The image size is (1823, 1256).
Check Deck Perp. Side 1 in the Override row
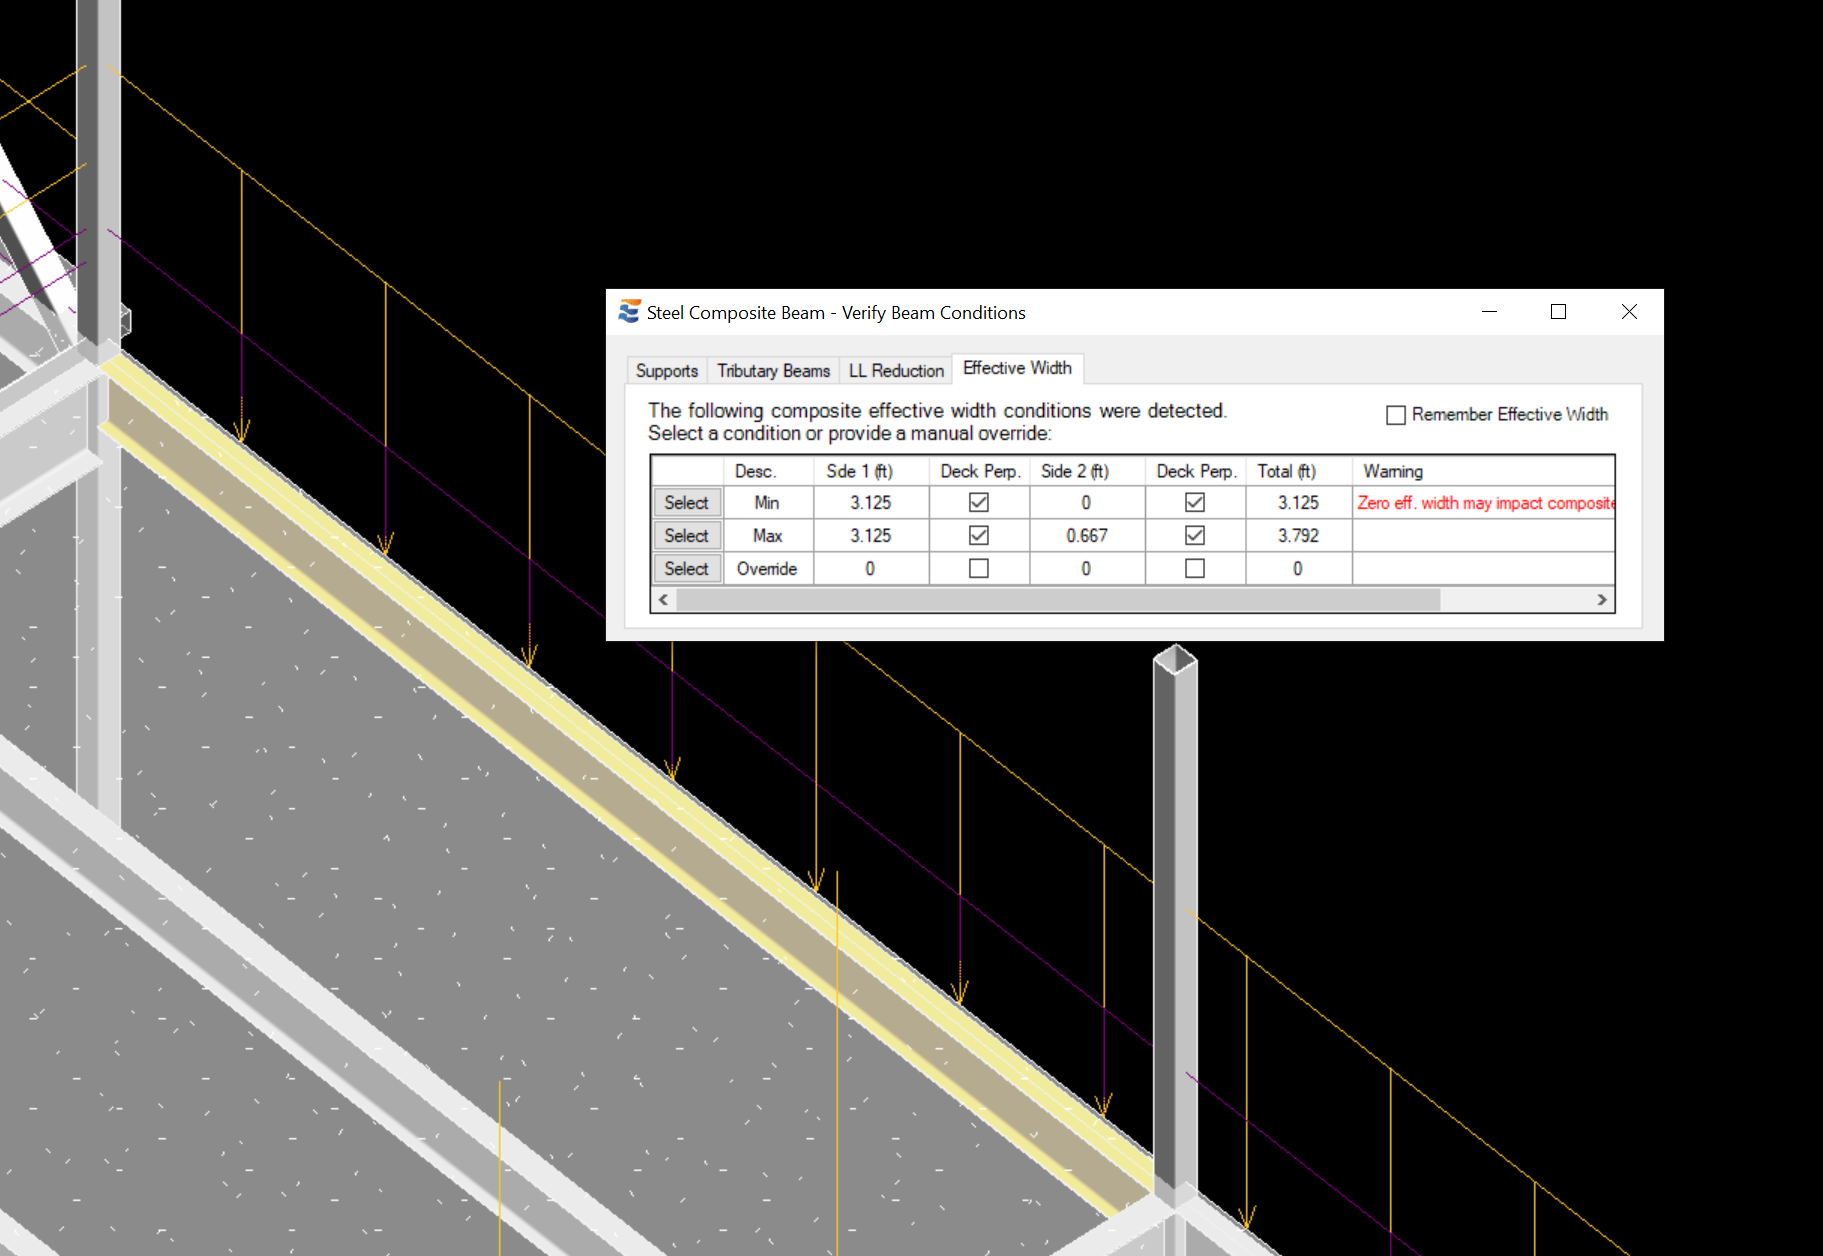(978, 568)
